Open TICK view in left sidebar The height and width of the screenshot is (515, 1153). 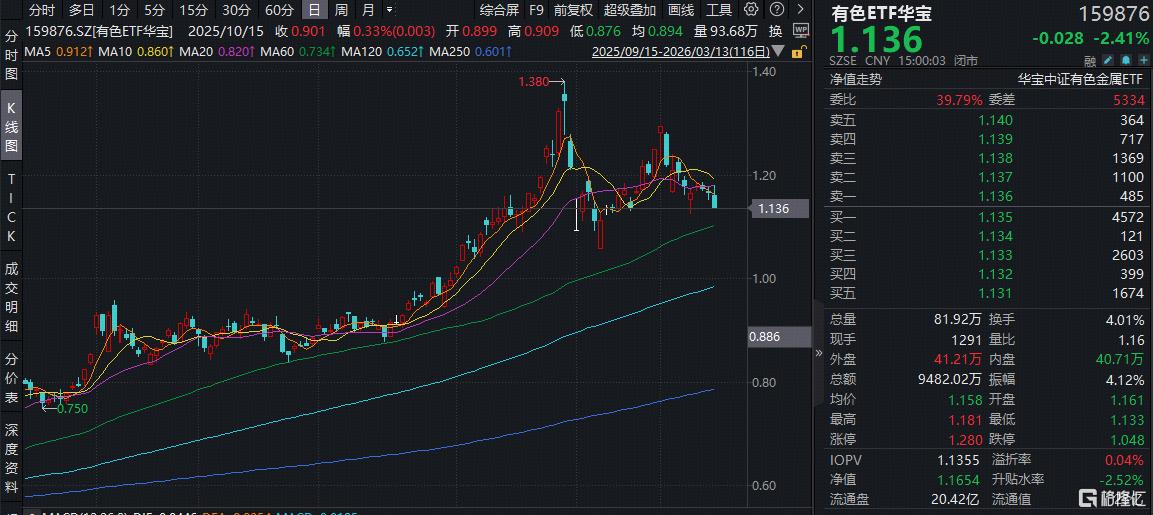[12, 207]
